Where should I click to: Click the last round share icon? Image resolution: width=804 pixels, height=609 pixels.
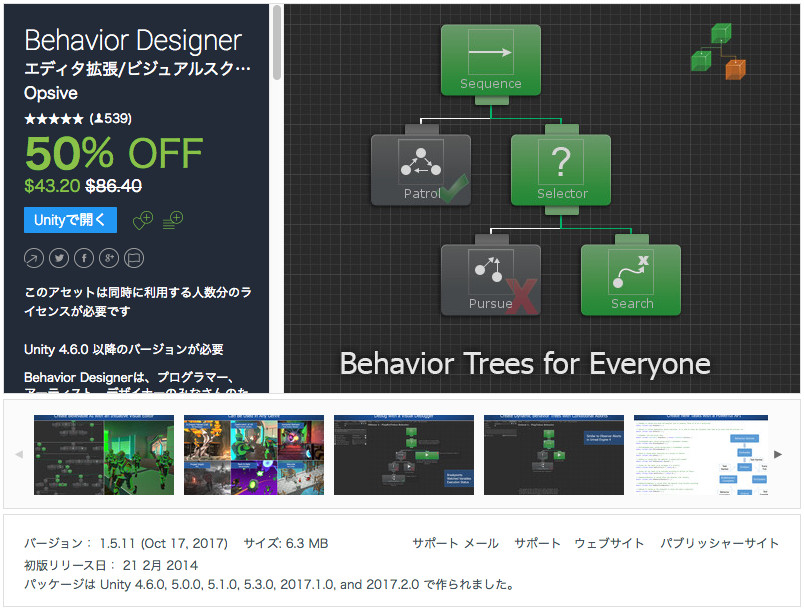(134, 258)
